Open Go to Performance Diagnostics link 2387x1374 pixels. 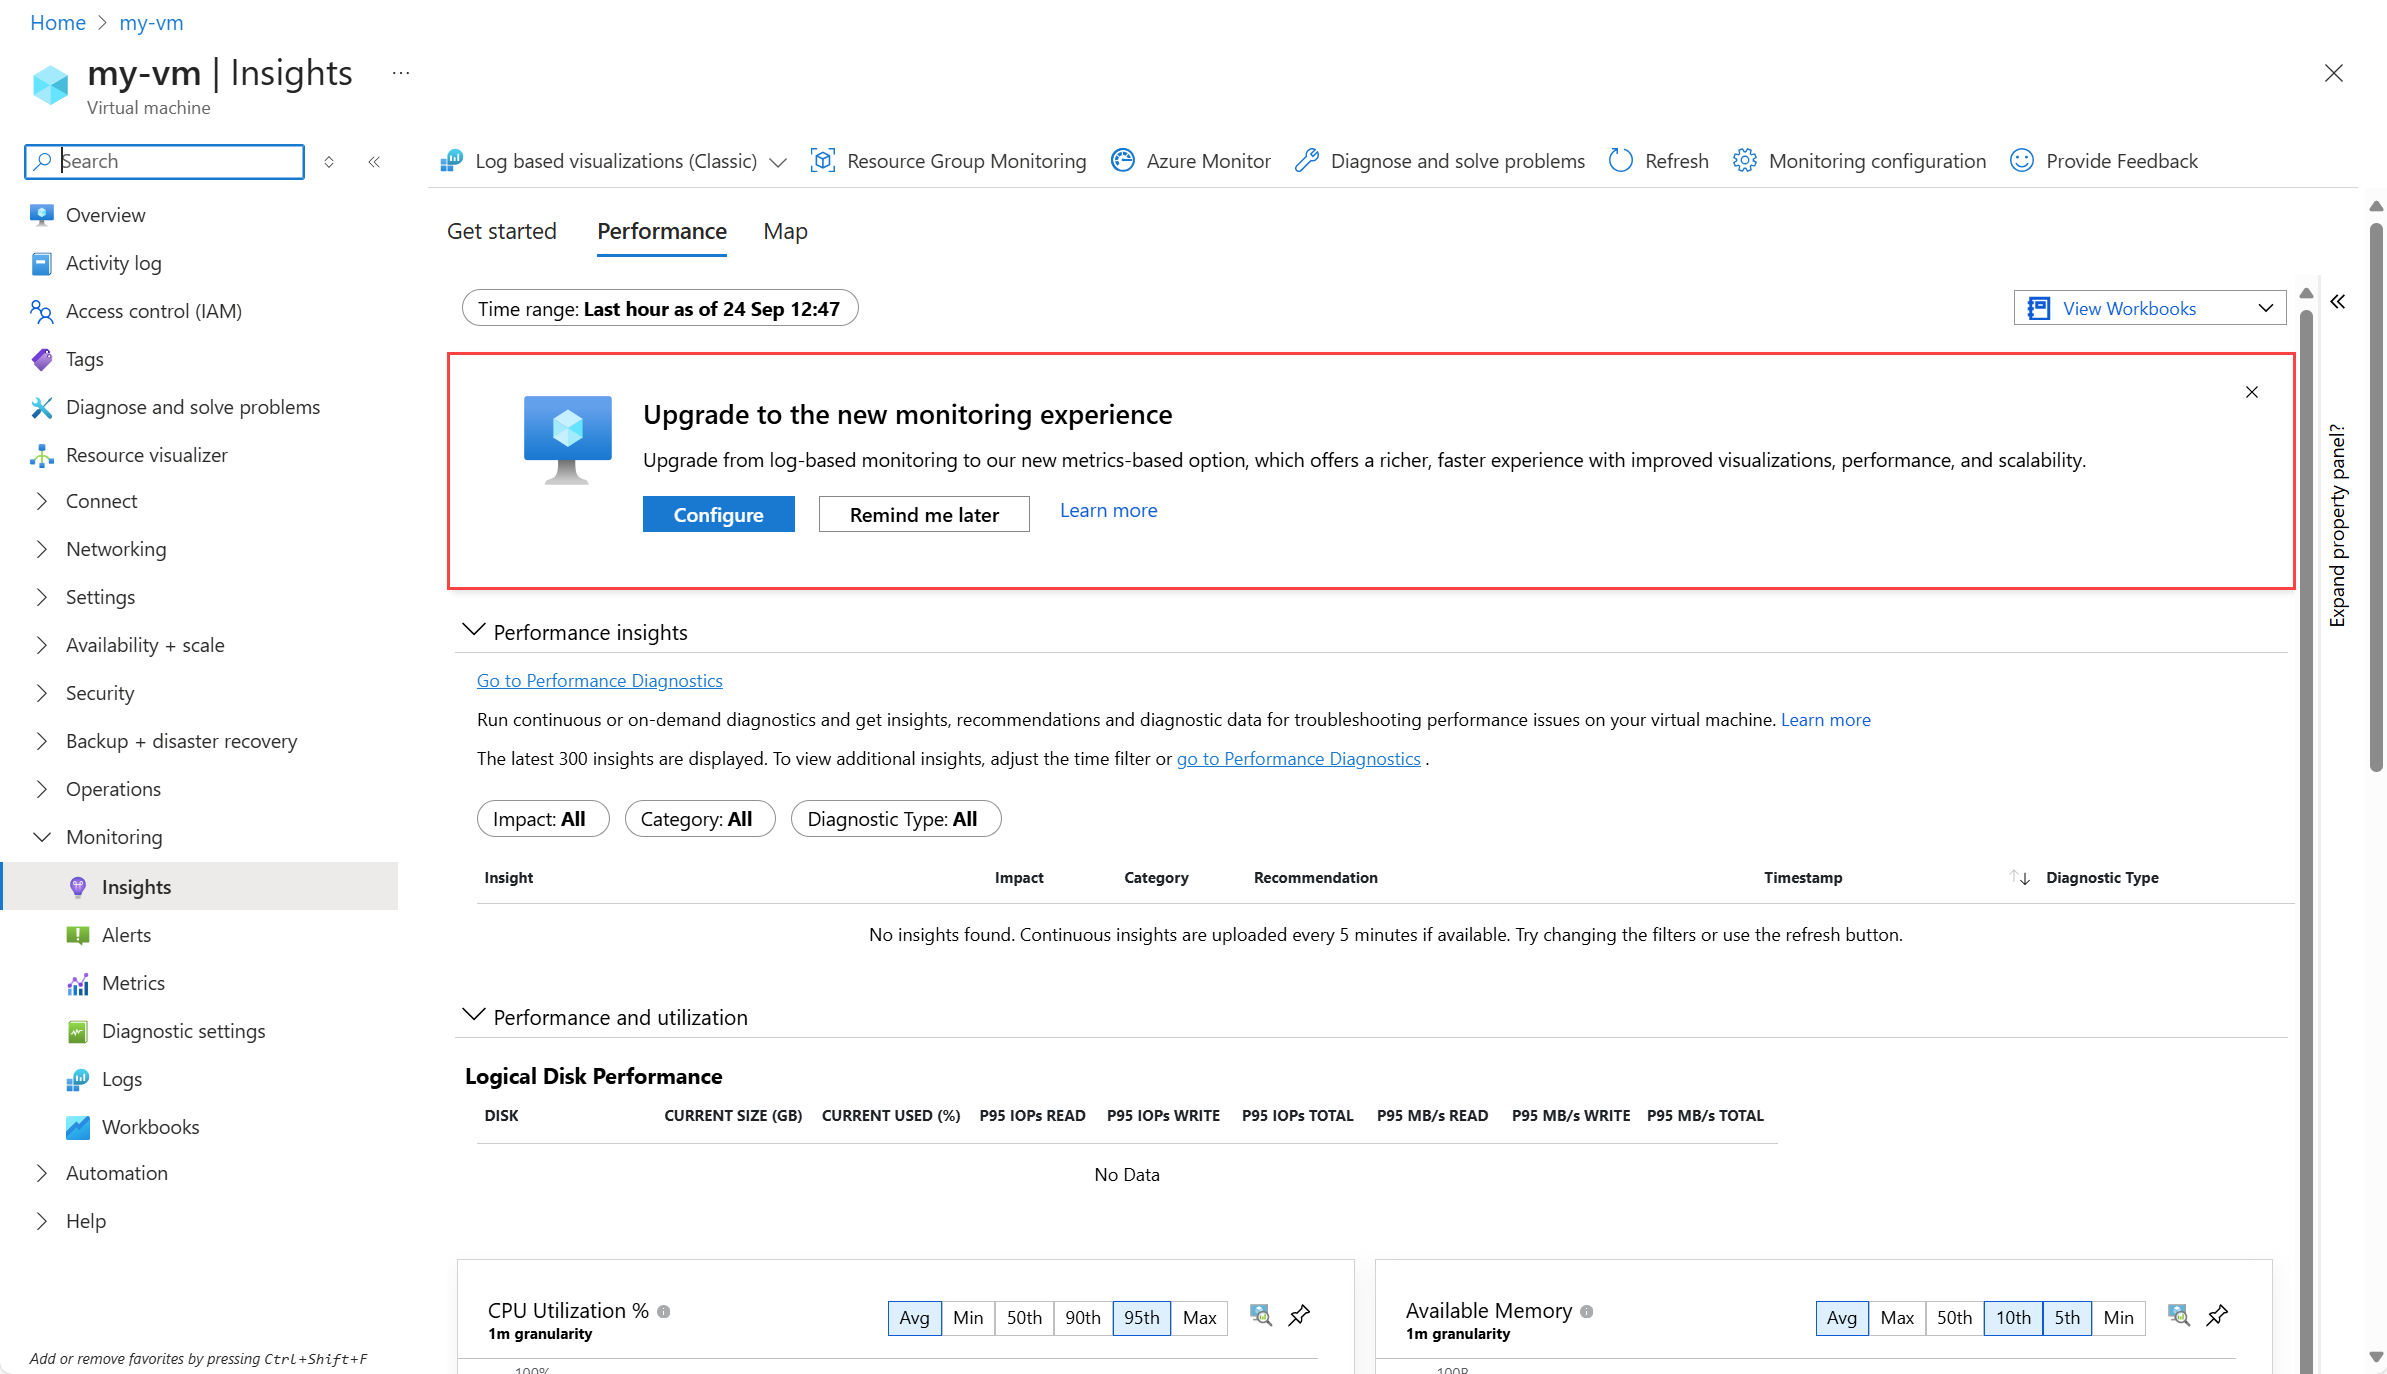[599, 680]
